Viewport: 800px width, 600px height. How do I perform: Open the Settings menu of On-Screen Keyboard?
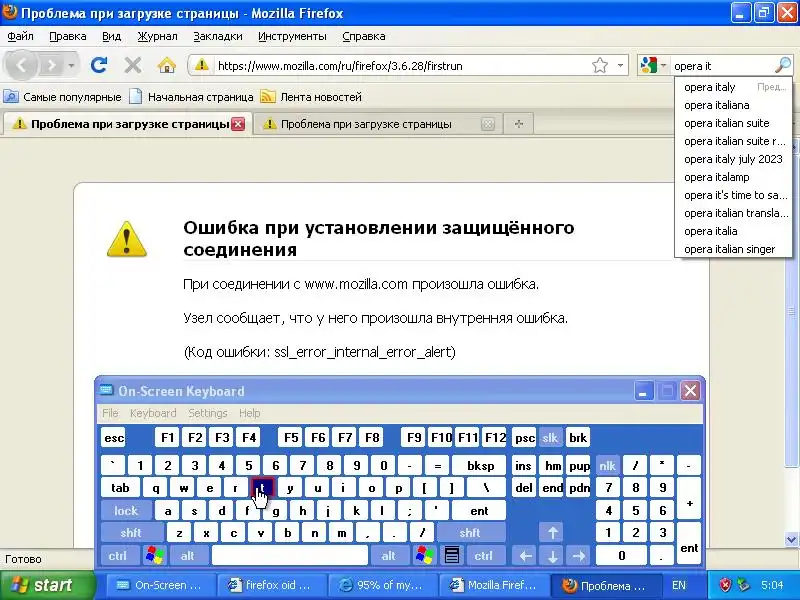pos(208,413)
